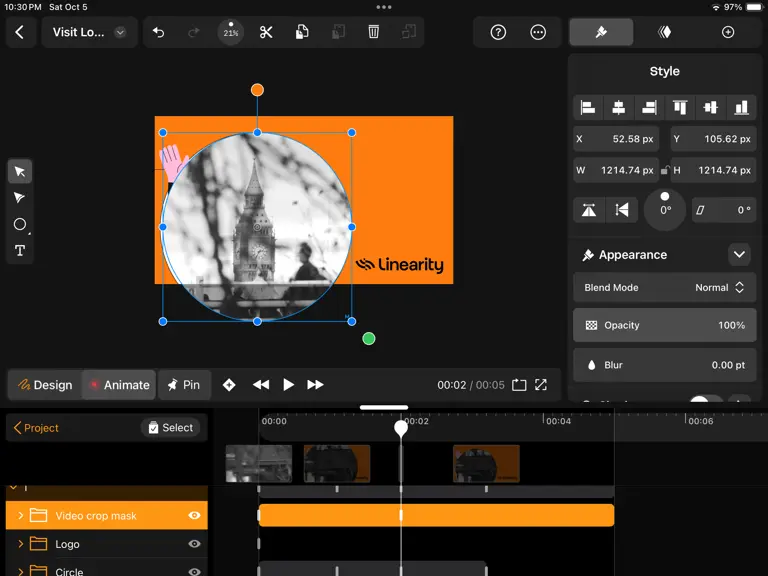The image size is (768, 576).
Task: Select the first grayscale timeline thumbnail
Action: (x=259, y=463)
